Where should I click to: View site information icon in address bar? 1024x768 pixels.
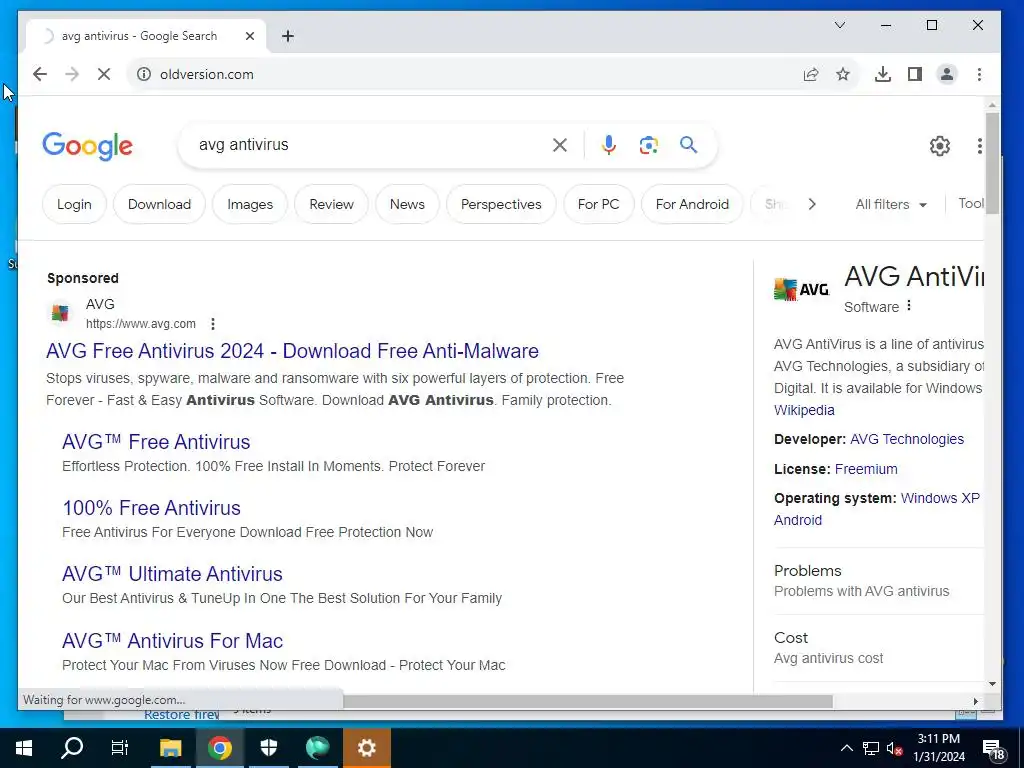(144, 74)
